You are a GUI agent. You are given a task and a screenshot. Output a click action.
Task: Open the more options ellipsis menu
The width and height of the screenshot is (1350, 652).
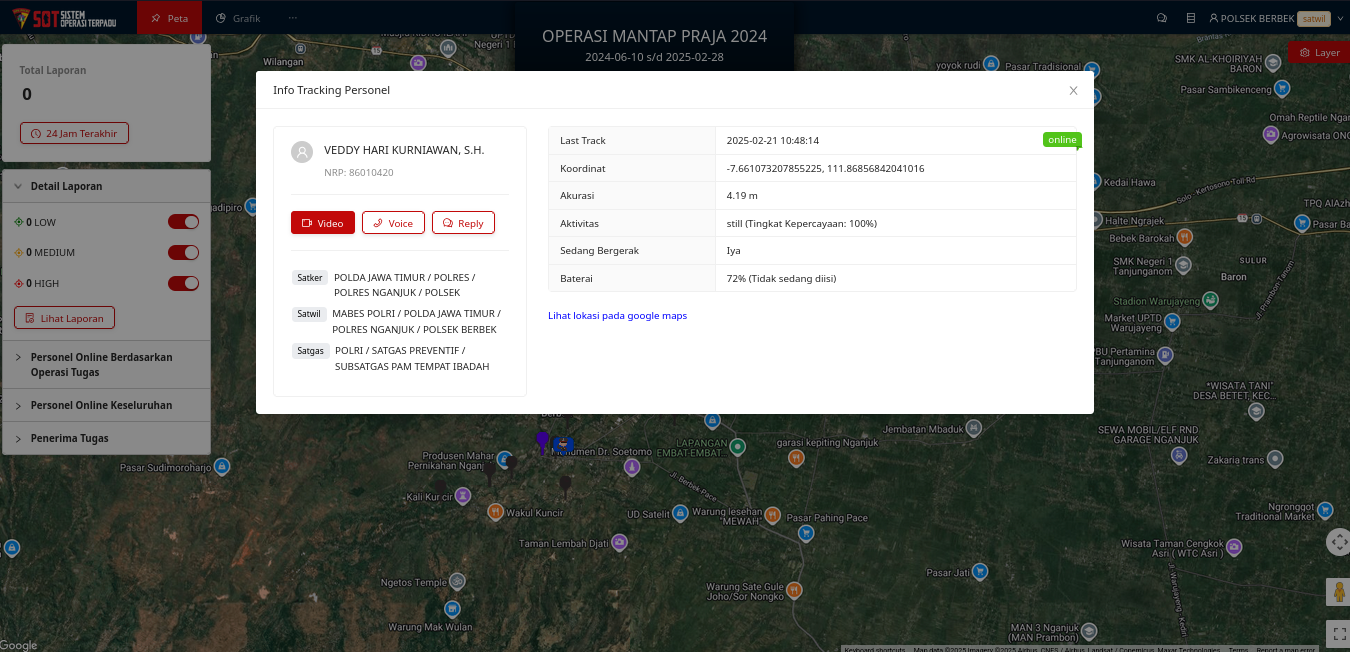pos(292,18)
